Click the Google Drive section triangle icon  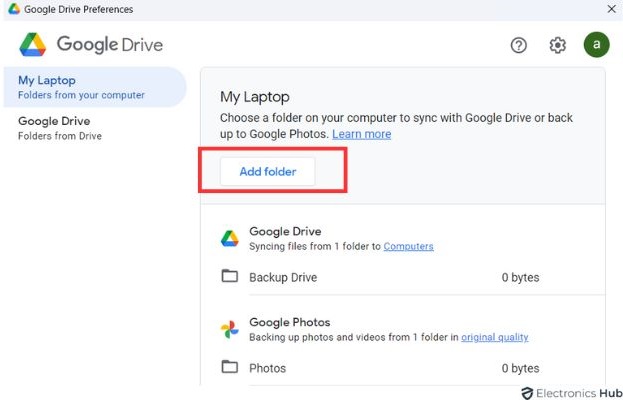230,238
